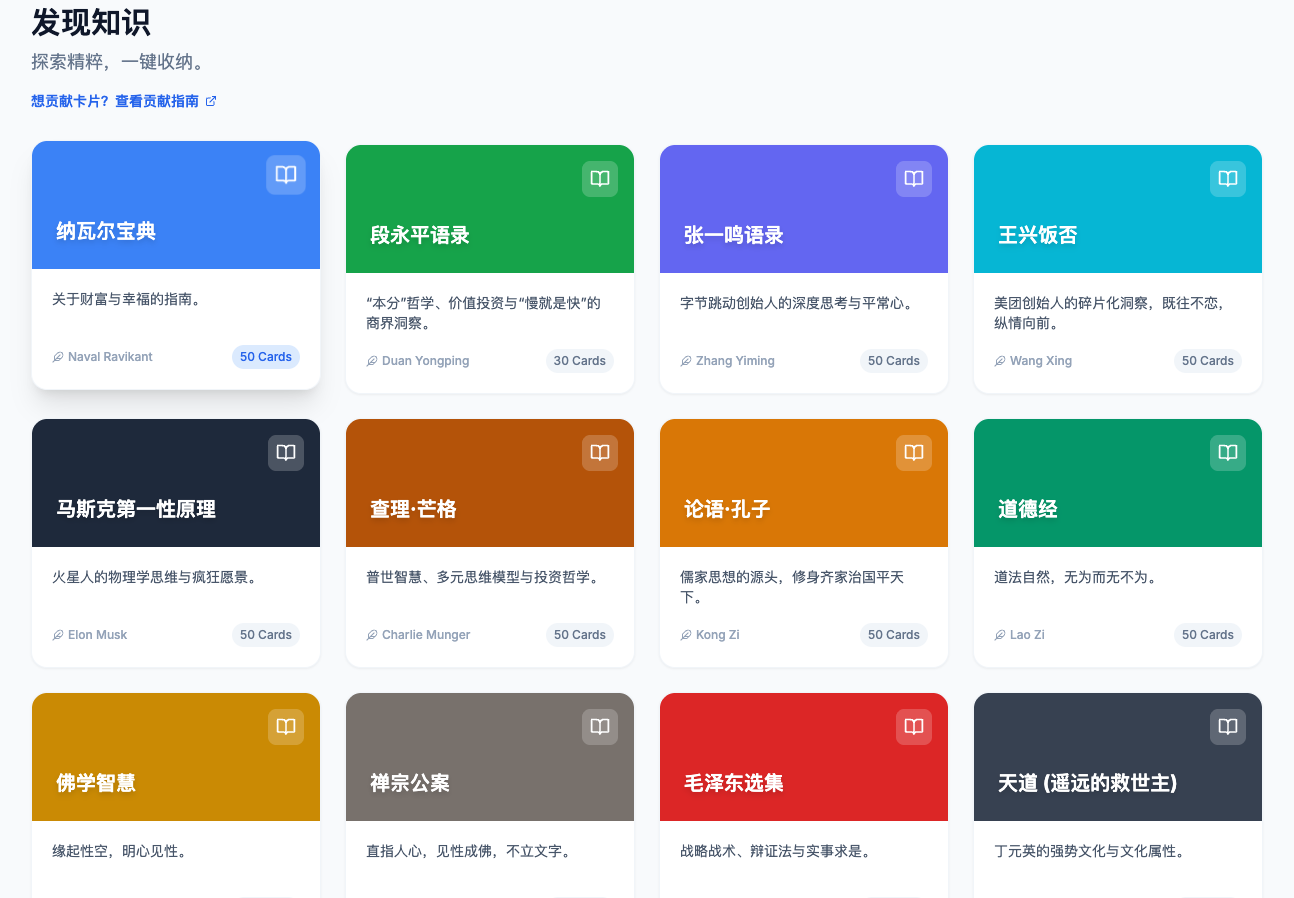Open the 纳瓦尔宝典 card title
The image size is (1294, 898).
[106, 231]
